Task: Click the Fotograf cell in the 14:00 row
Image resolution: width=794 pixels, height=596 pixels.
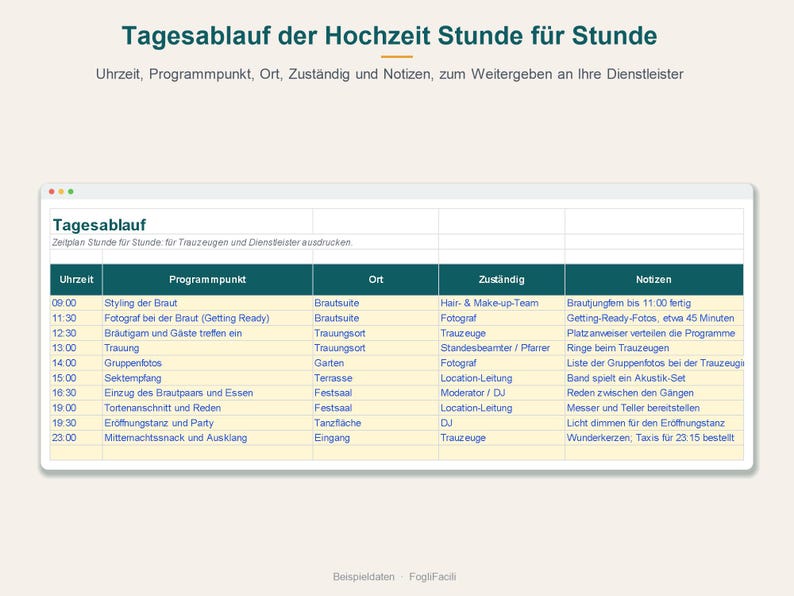Action: (x=501, y=363)
